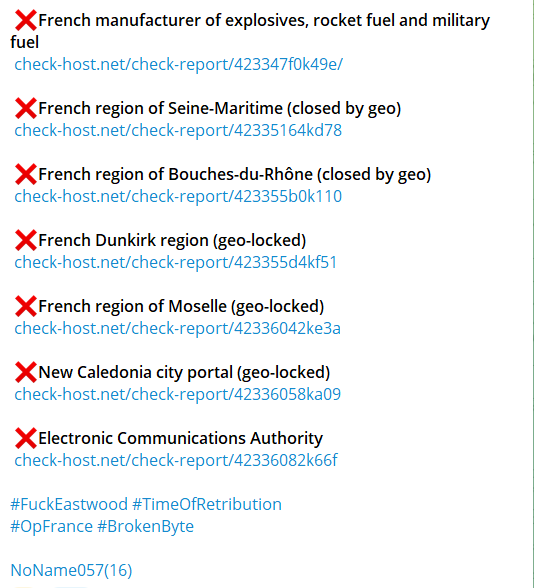Open Bouches-du-Rhône check-report link 423355b0k110
This screenshot has height=588, width=534.
[x=178, y=196]
